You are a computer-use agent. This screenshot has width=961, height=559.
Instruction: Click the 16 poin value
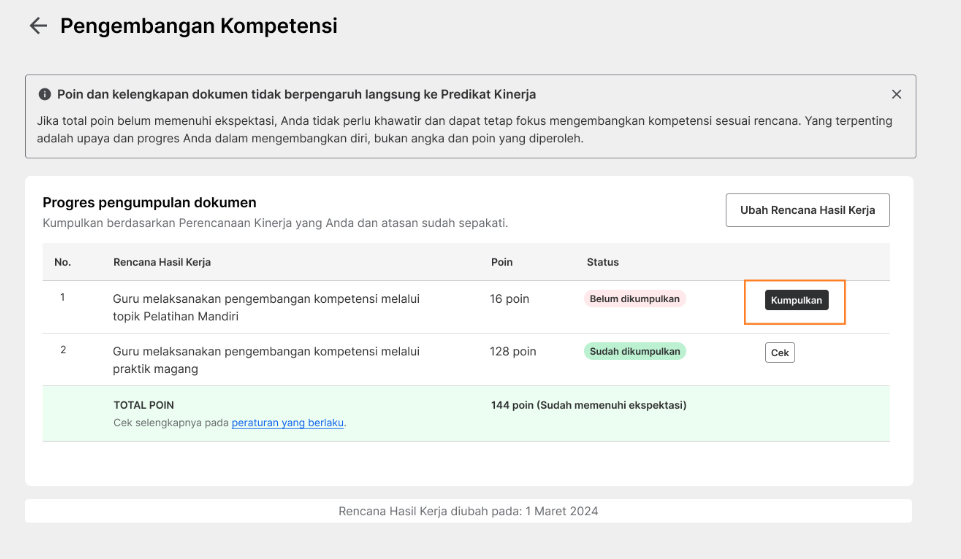point(509,299)
